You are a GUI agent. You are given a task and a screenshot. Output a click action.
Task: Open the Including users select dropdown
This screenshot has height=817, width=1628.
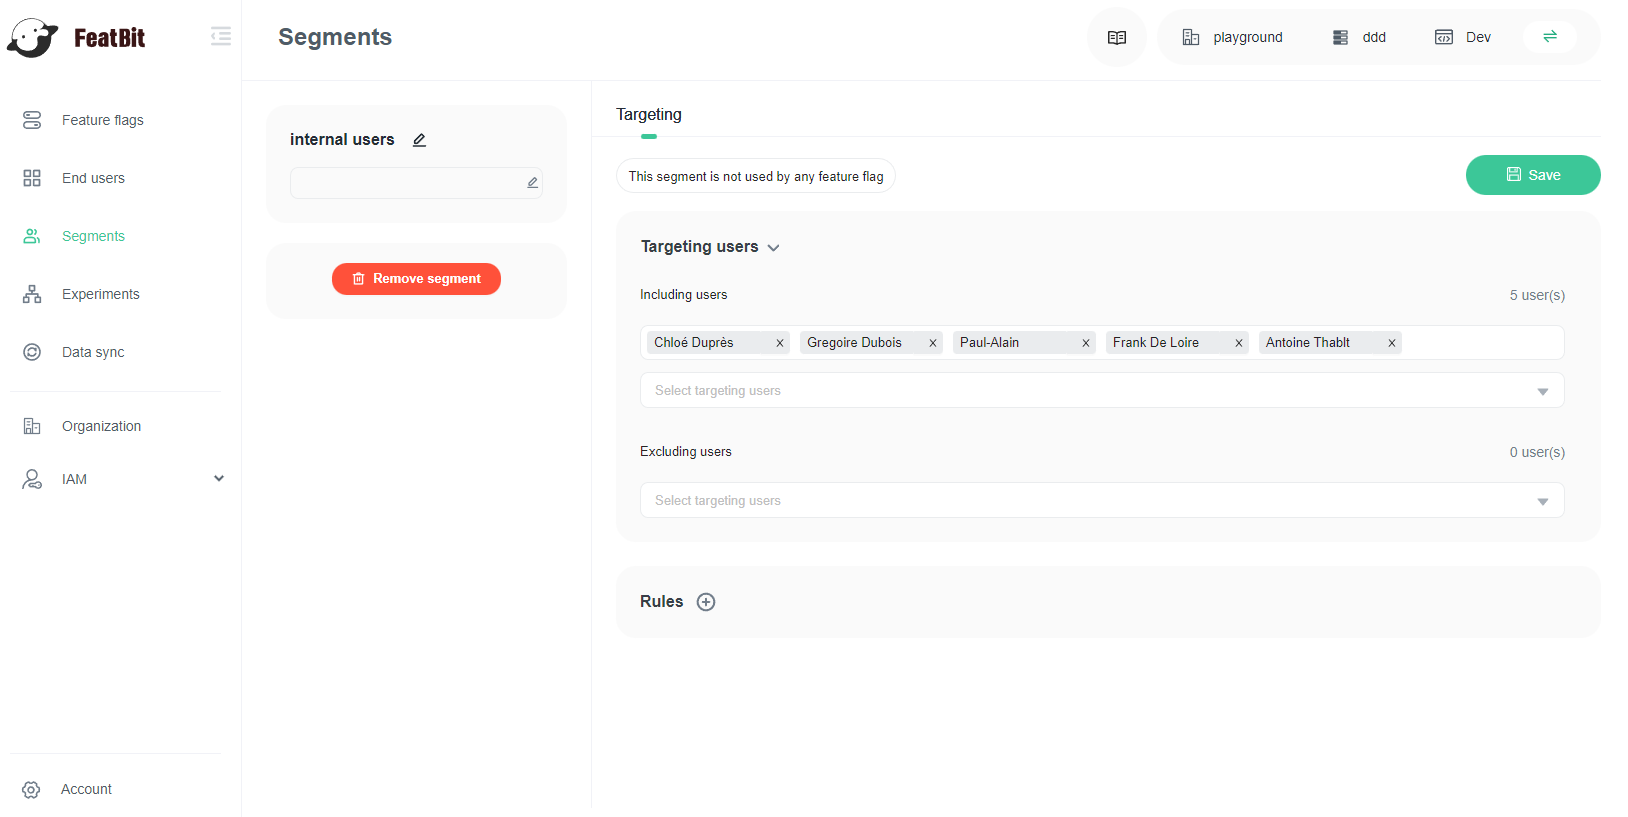tap(1101, 391)
